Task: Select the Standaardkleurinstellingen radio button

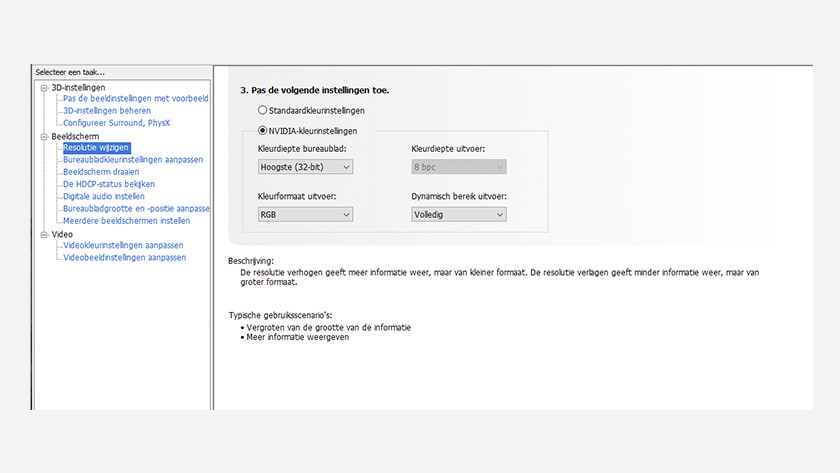Action: 263,110
